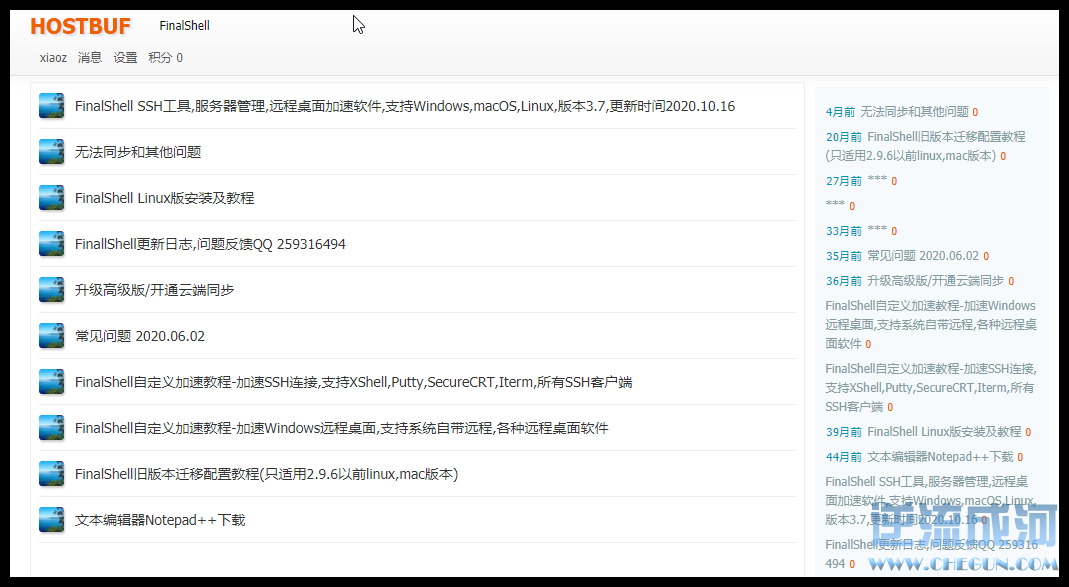This screenshot has width=1069, height=587.
Task: Click sidebar entry 加速Windows远程桌面 tutorial
Action: (x=931, y=325)
